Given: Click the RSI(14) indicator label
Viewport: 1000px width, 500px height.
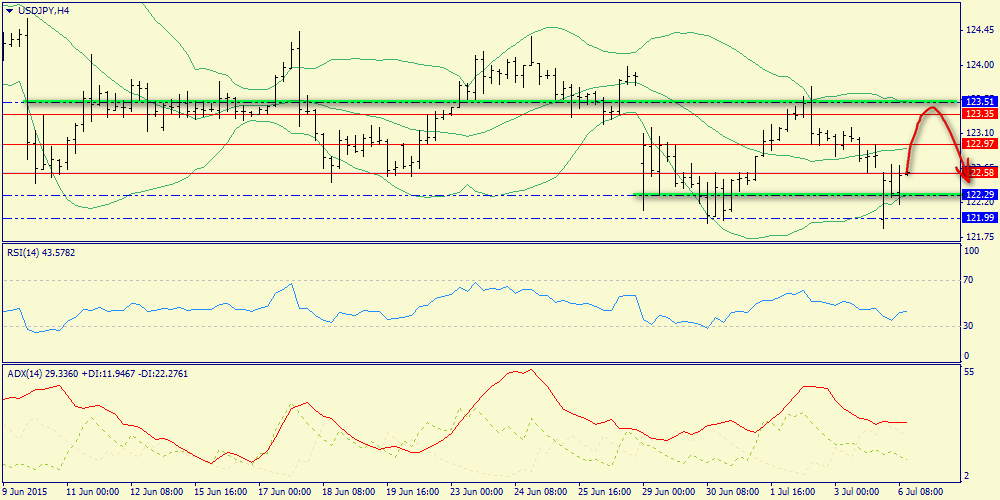Looking at the screenshot, I should coord(40,252).
